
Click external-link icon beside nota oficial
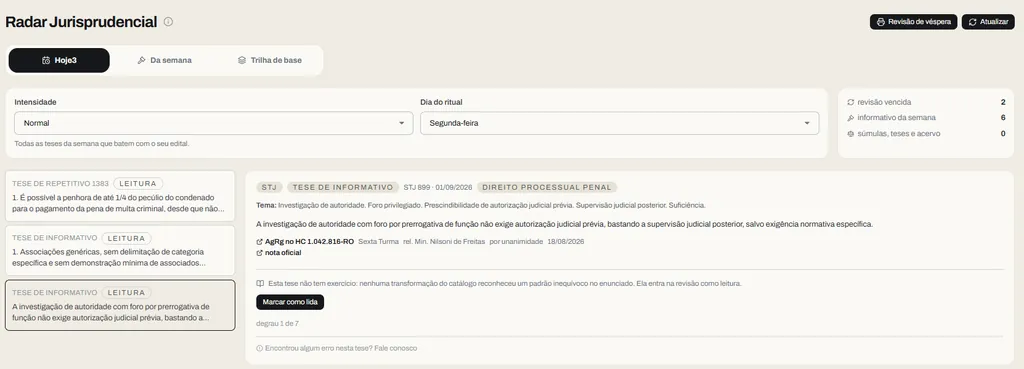click(260, 253)
